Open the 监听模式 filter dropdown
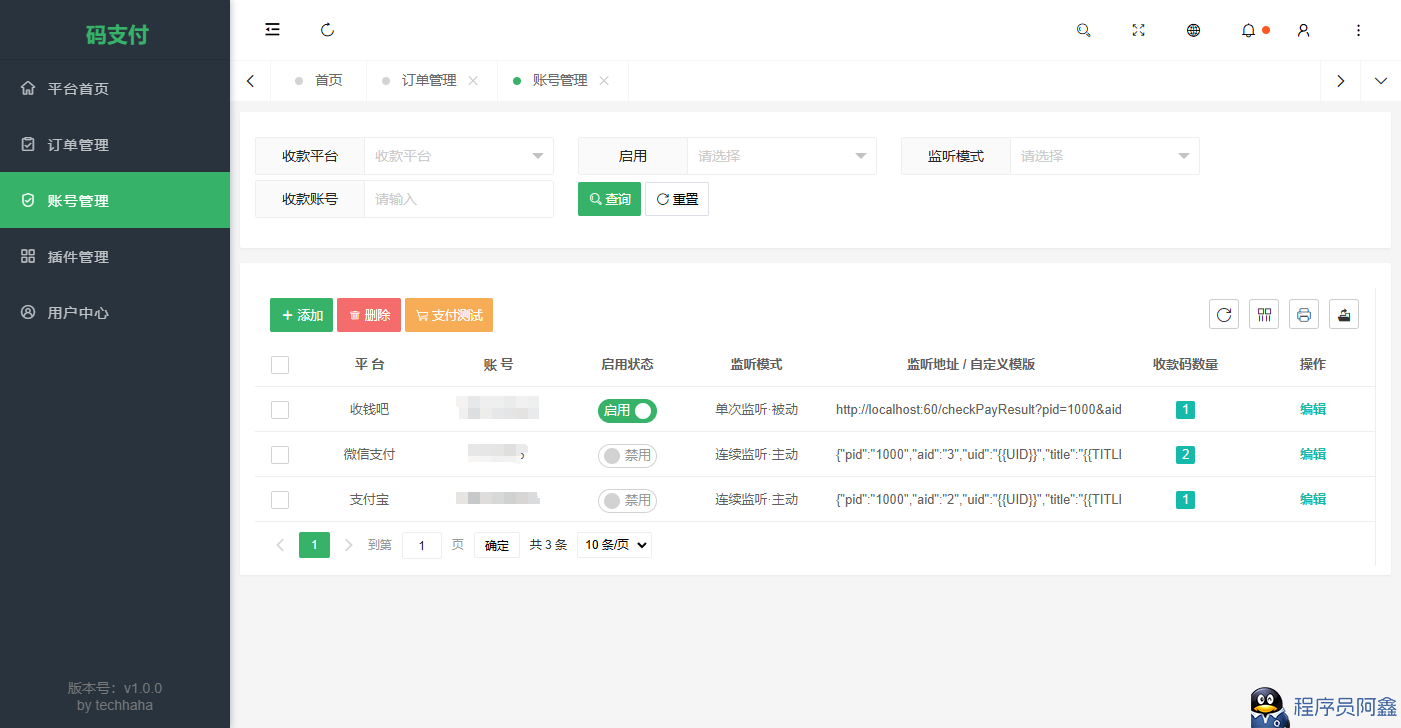Viewport: 1401px width, 728px height. [x=1105, y=156]
